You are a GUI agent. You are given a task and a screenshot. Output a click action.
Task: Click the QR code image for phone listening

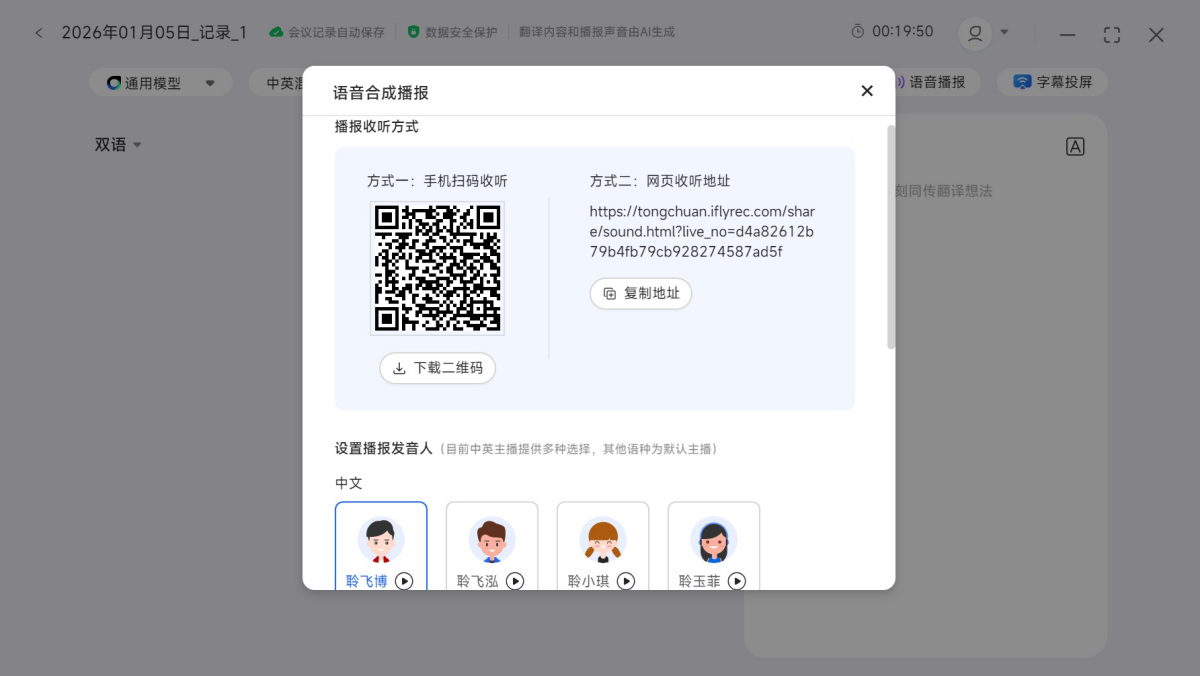click(x=437, y=268)
